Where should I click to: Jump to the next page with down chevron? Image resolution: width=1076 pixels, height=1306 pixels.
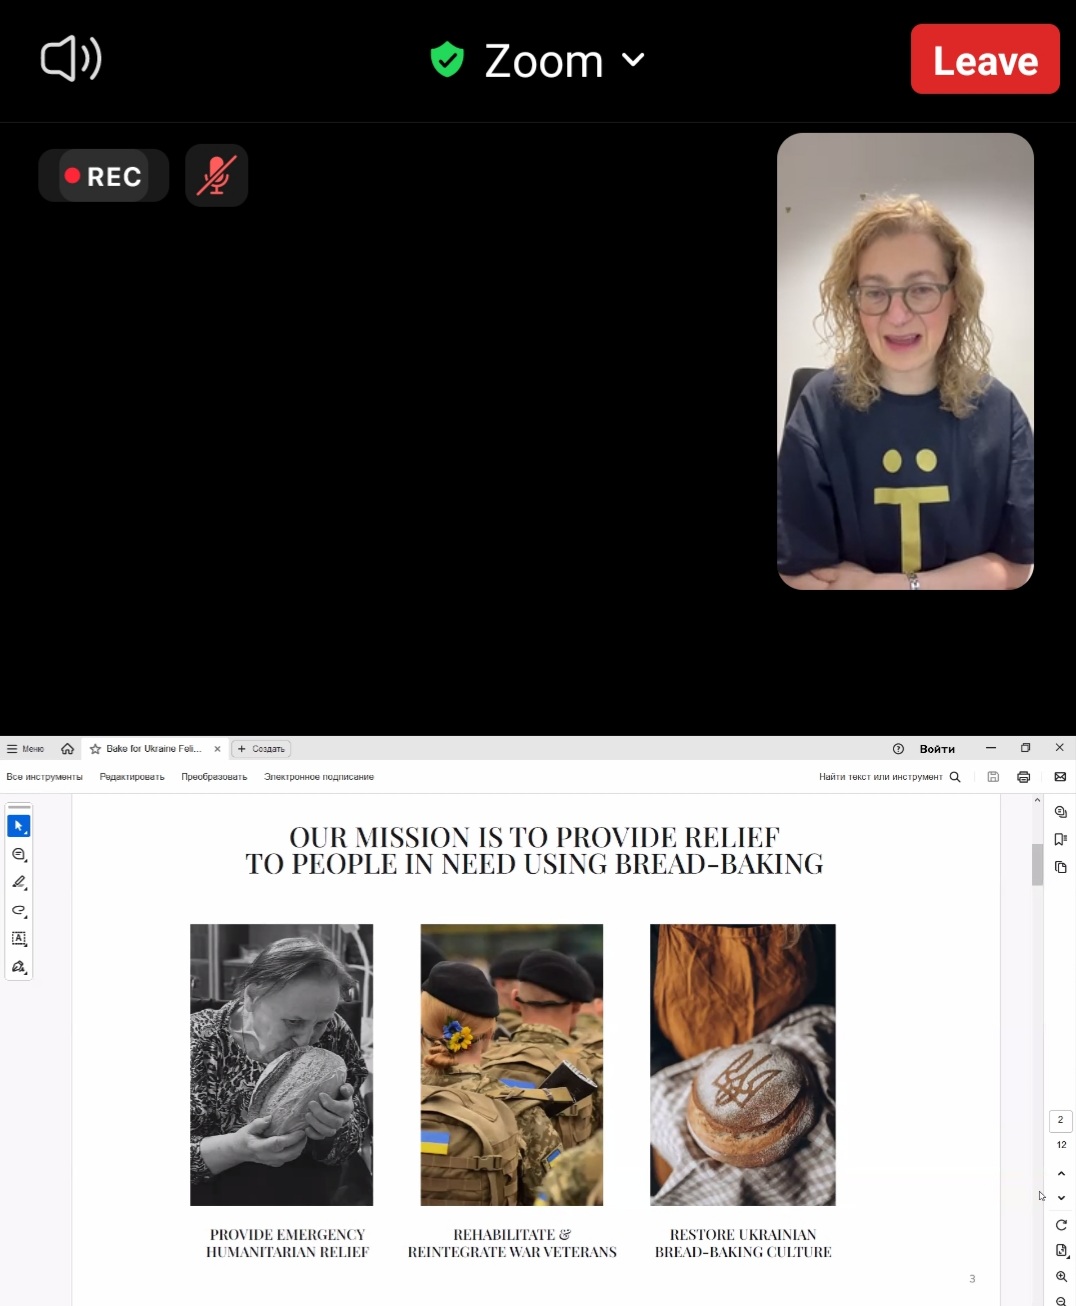tap(1061, 1198)
